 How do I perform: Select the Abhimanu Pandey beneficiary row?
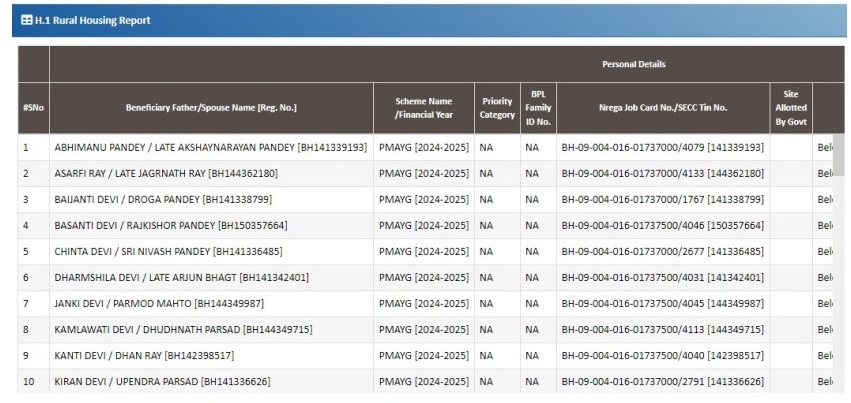[210, 147]
